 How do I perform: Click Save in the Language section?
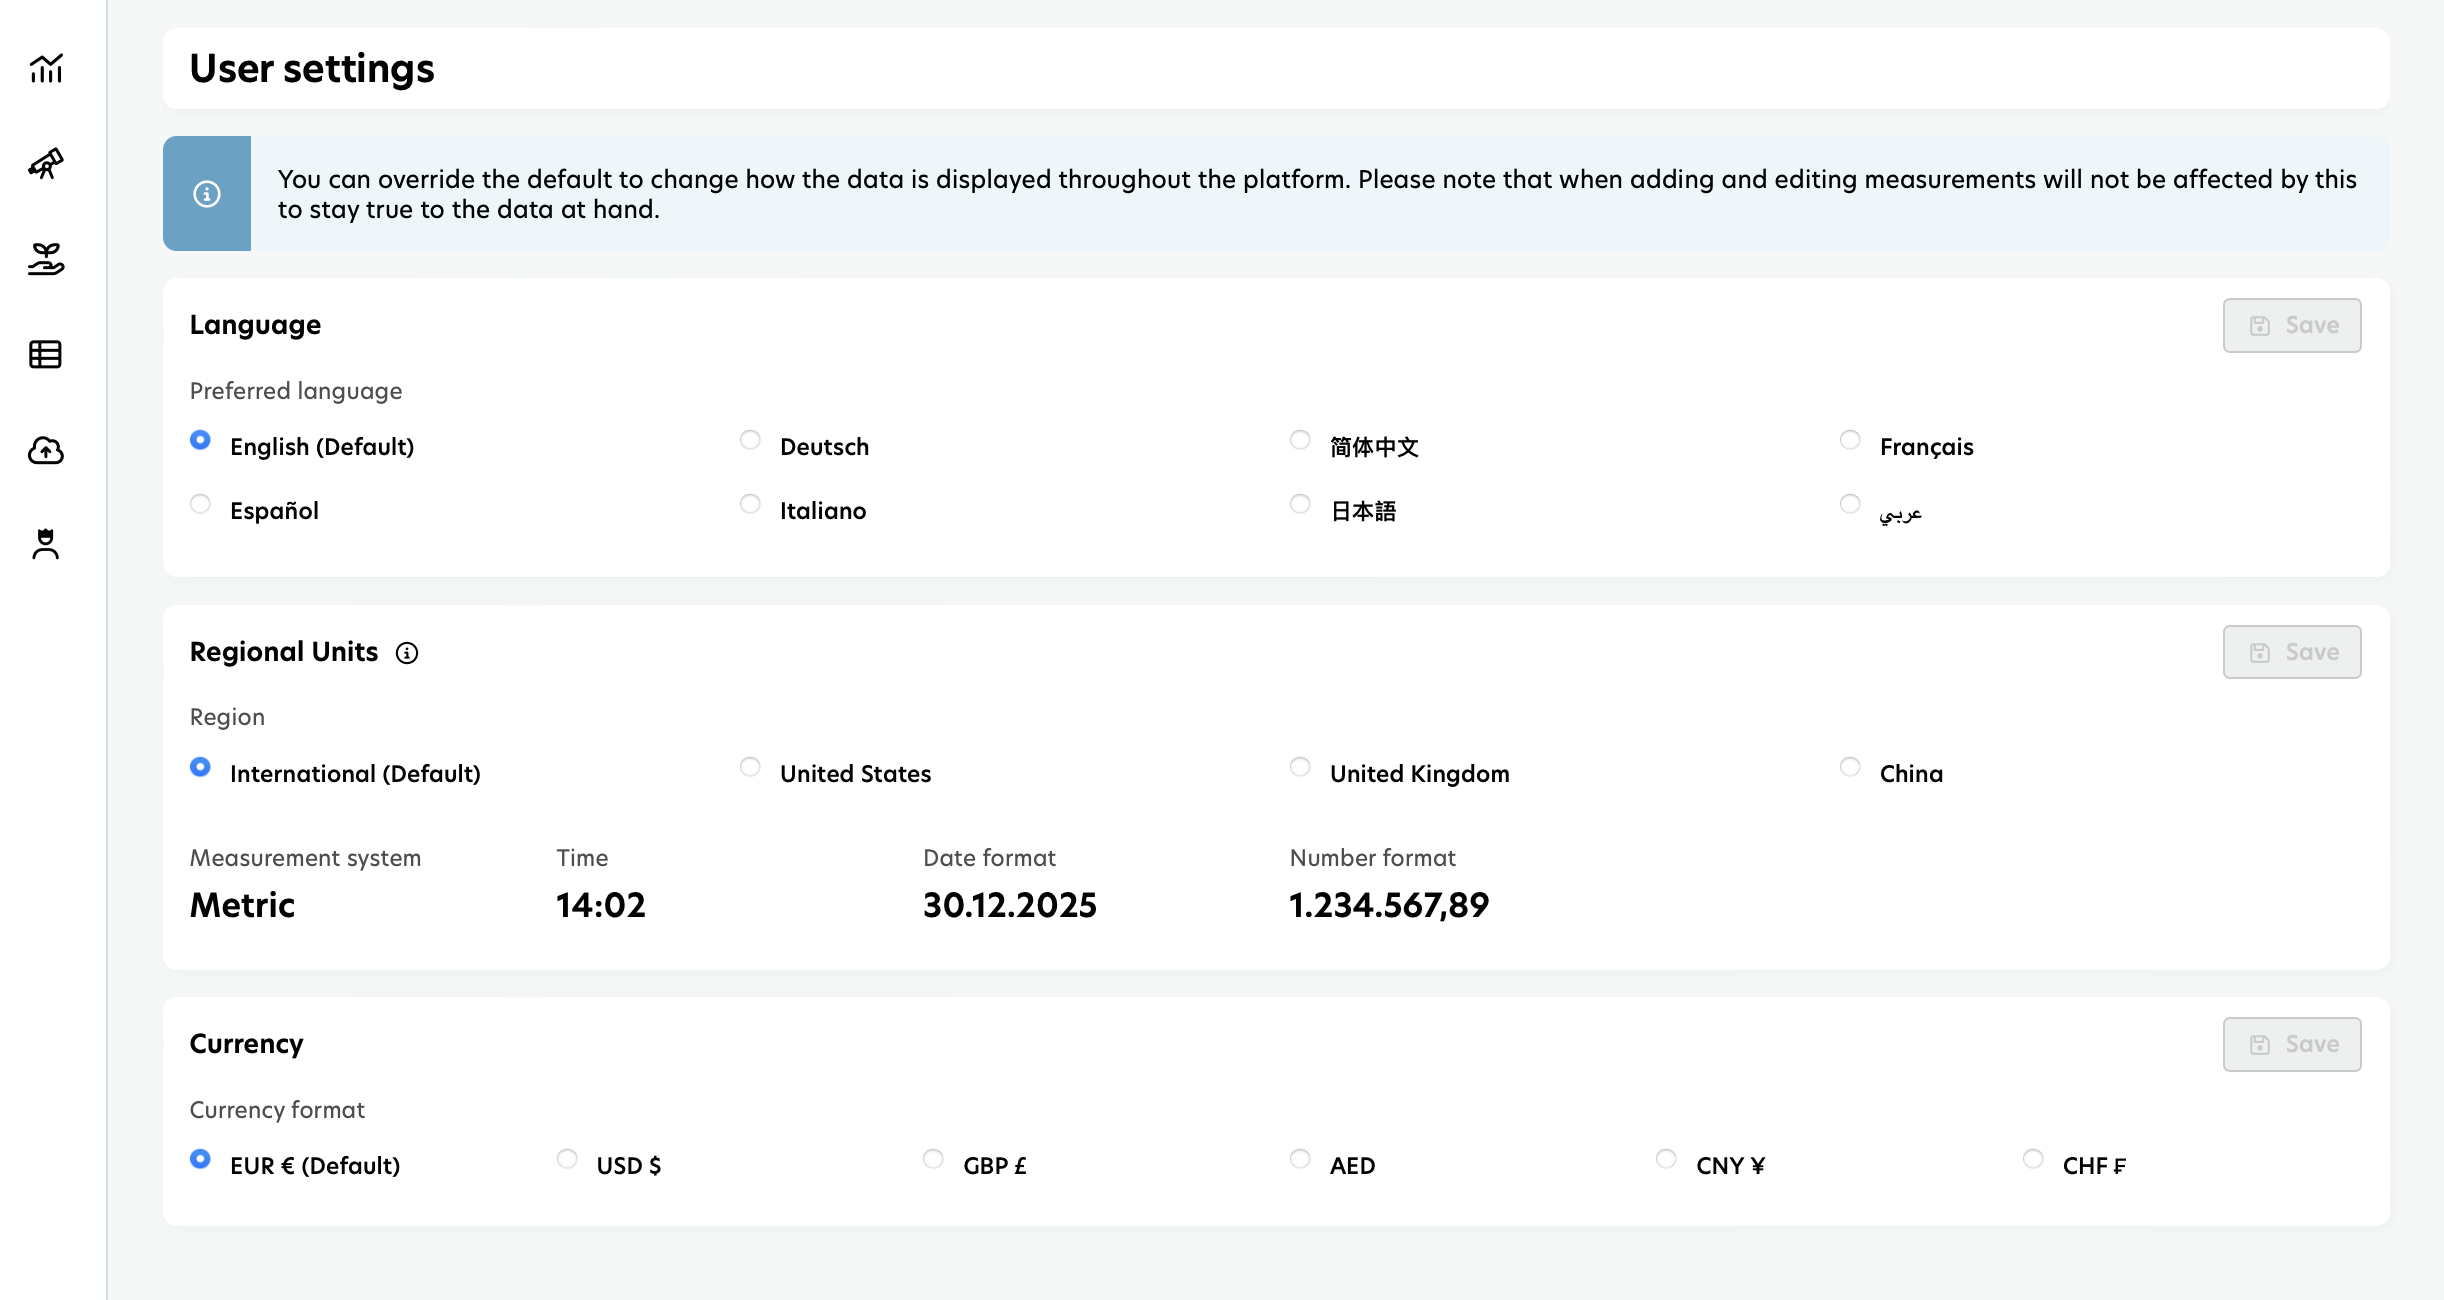[x=2292, y=326]
